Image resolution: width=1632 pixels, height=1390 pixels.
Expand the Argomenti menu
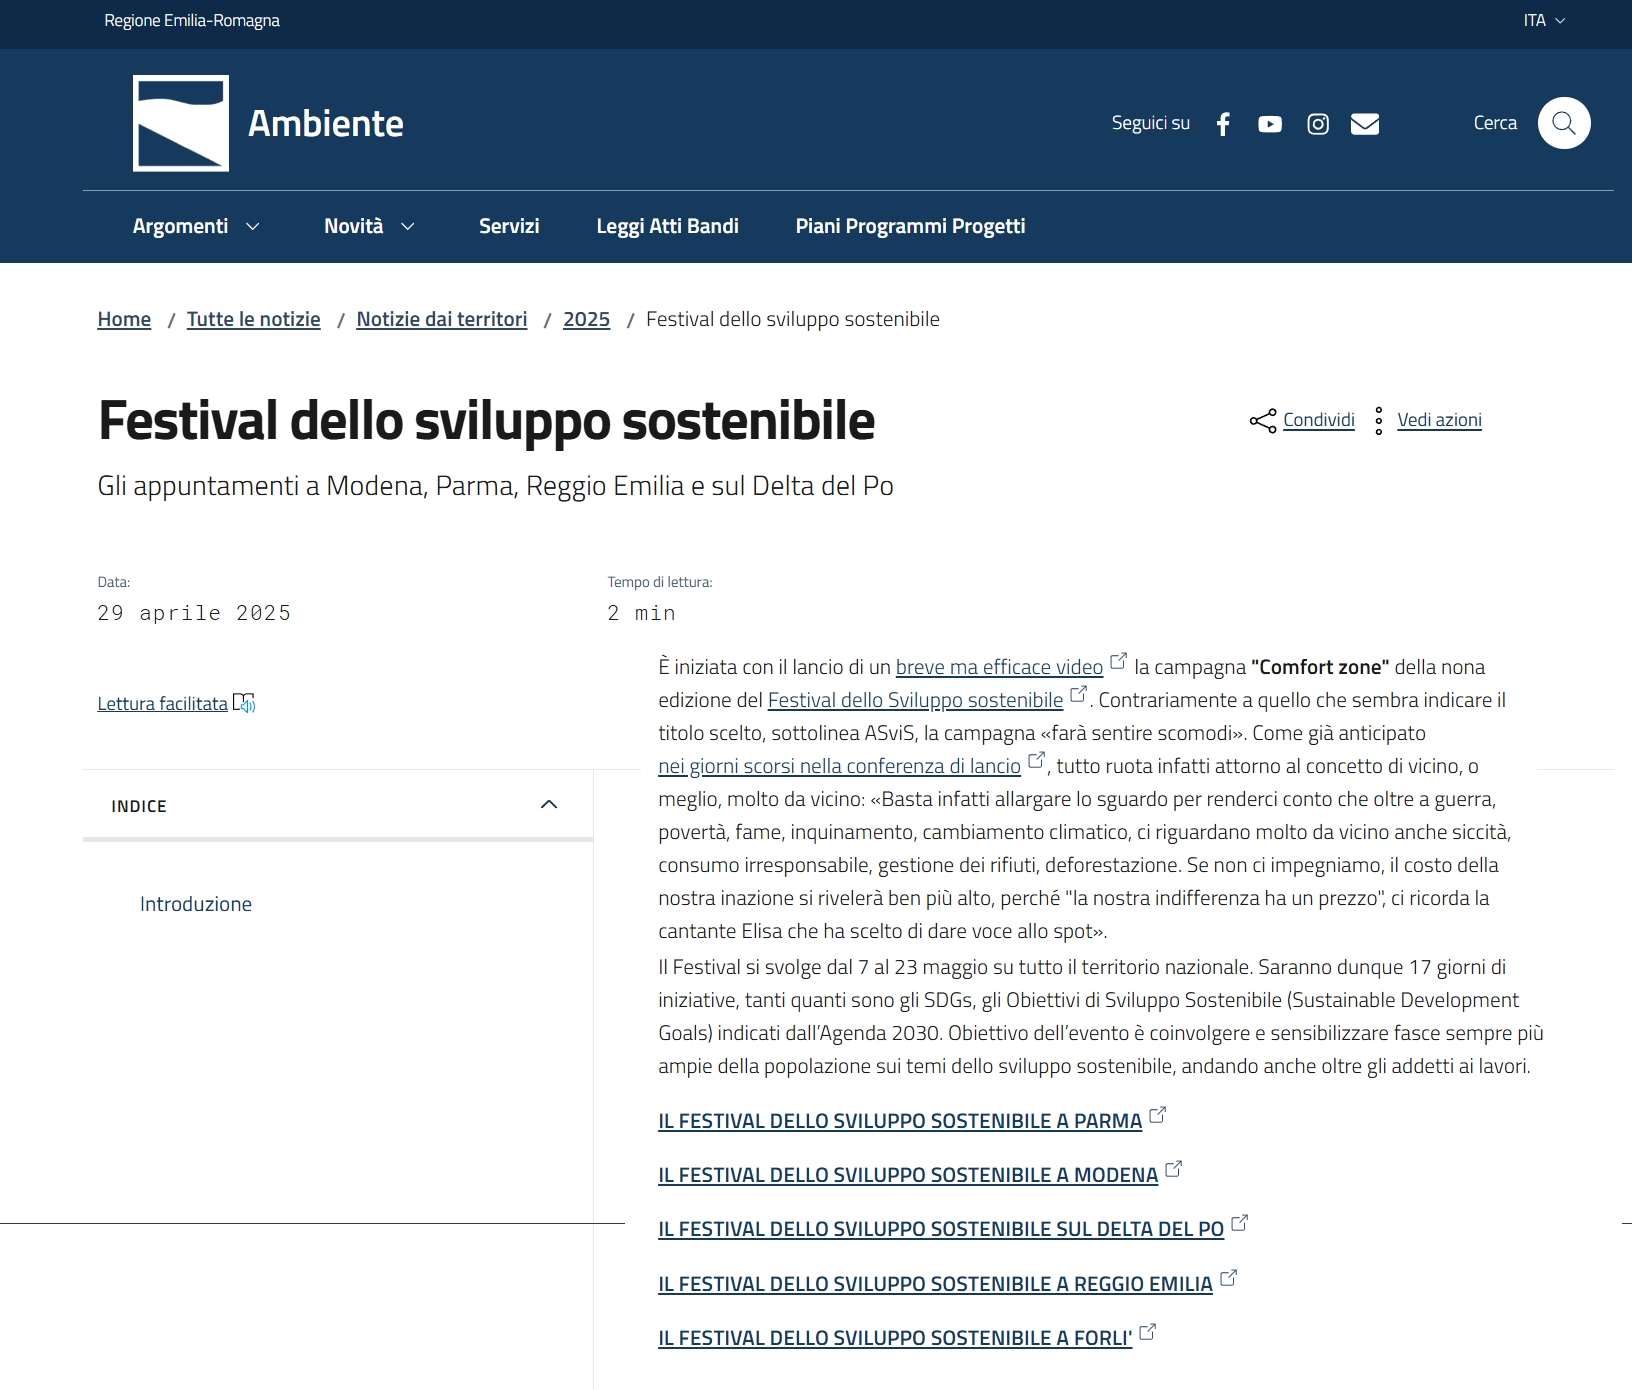coord(196,226)
